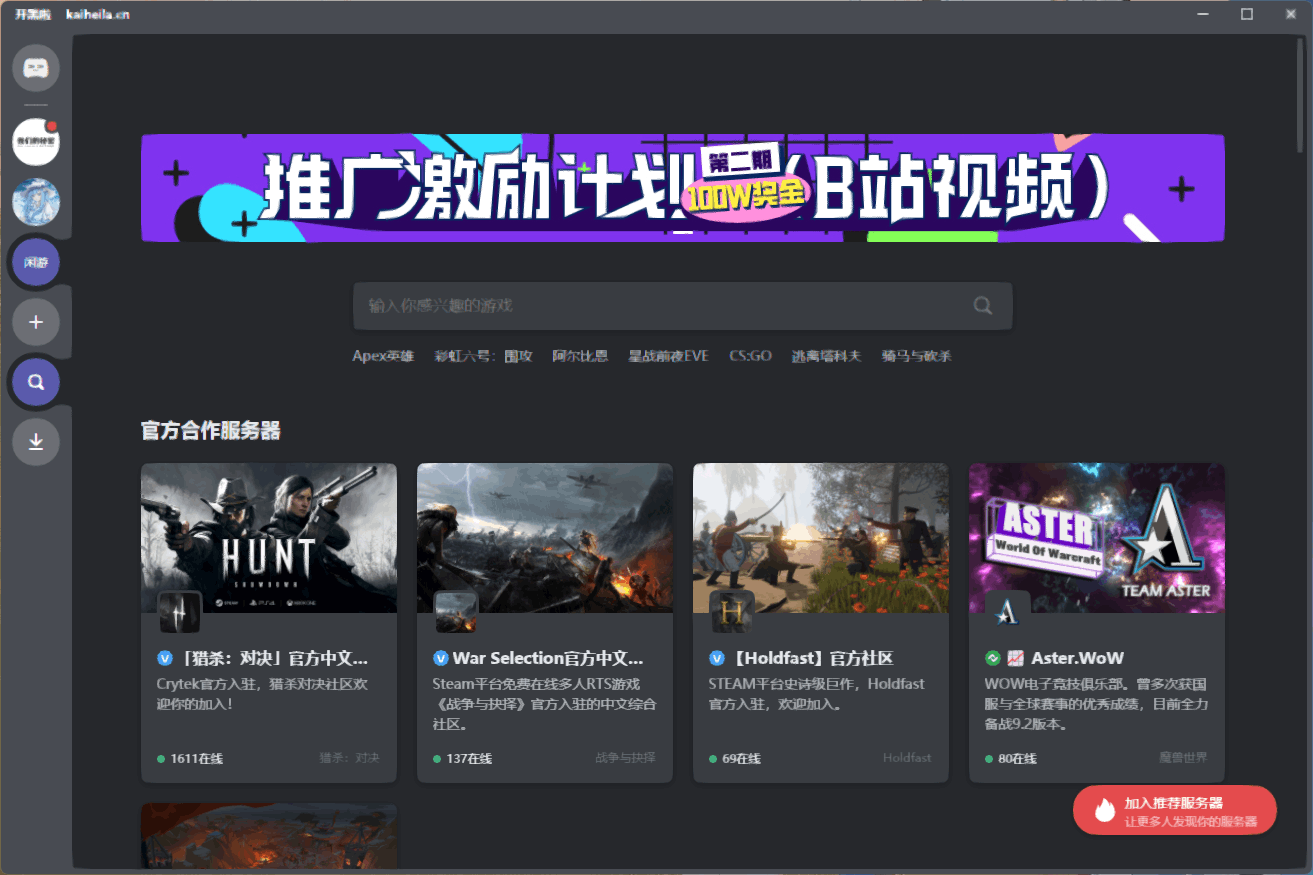Select the 星战前夜EVE quick tag
The image size is (1313, 875).
(x=668, y=356)
